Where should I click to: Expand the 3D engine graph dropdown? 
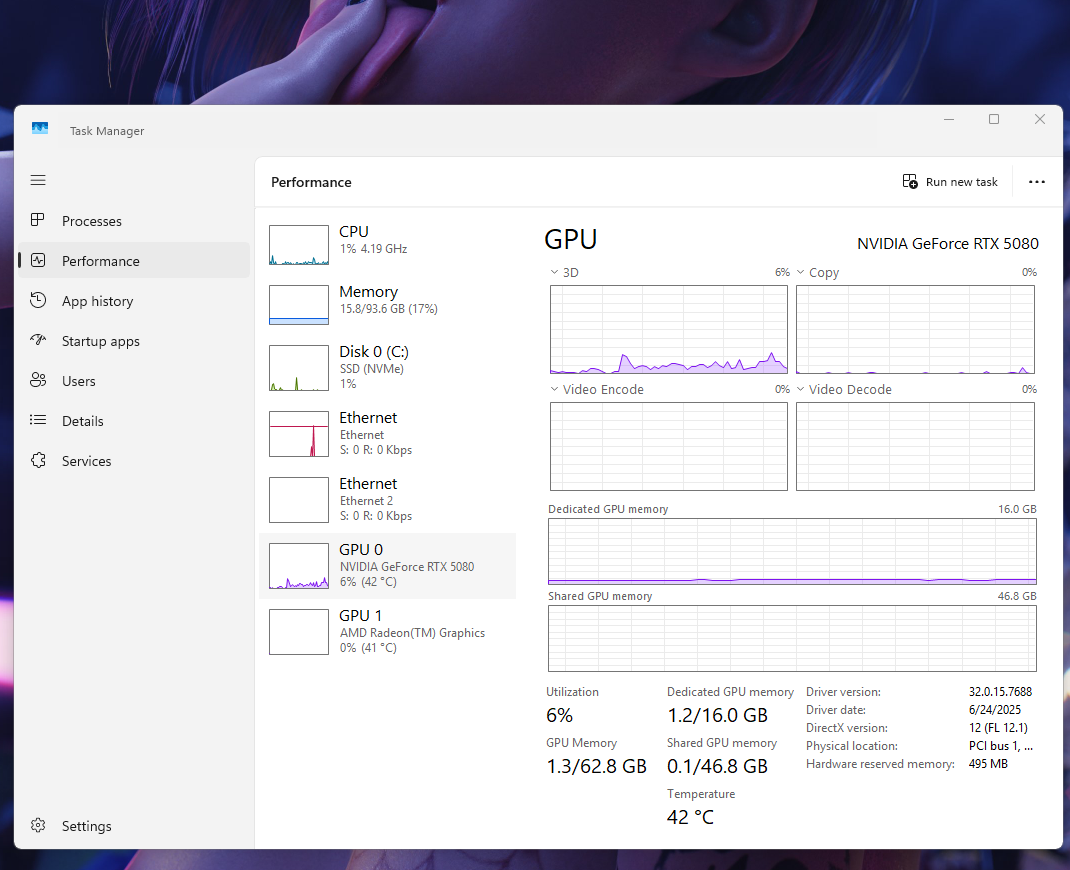555,272
